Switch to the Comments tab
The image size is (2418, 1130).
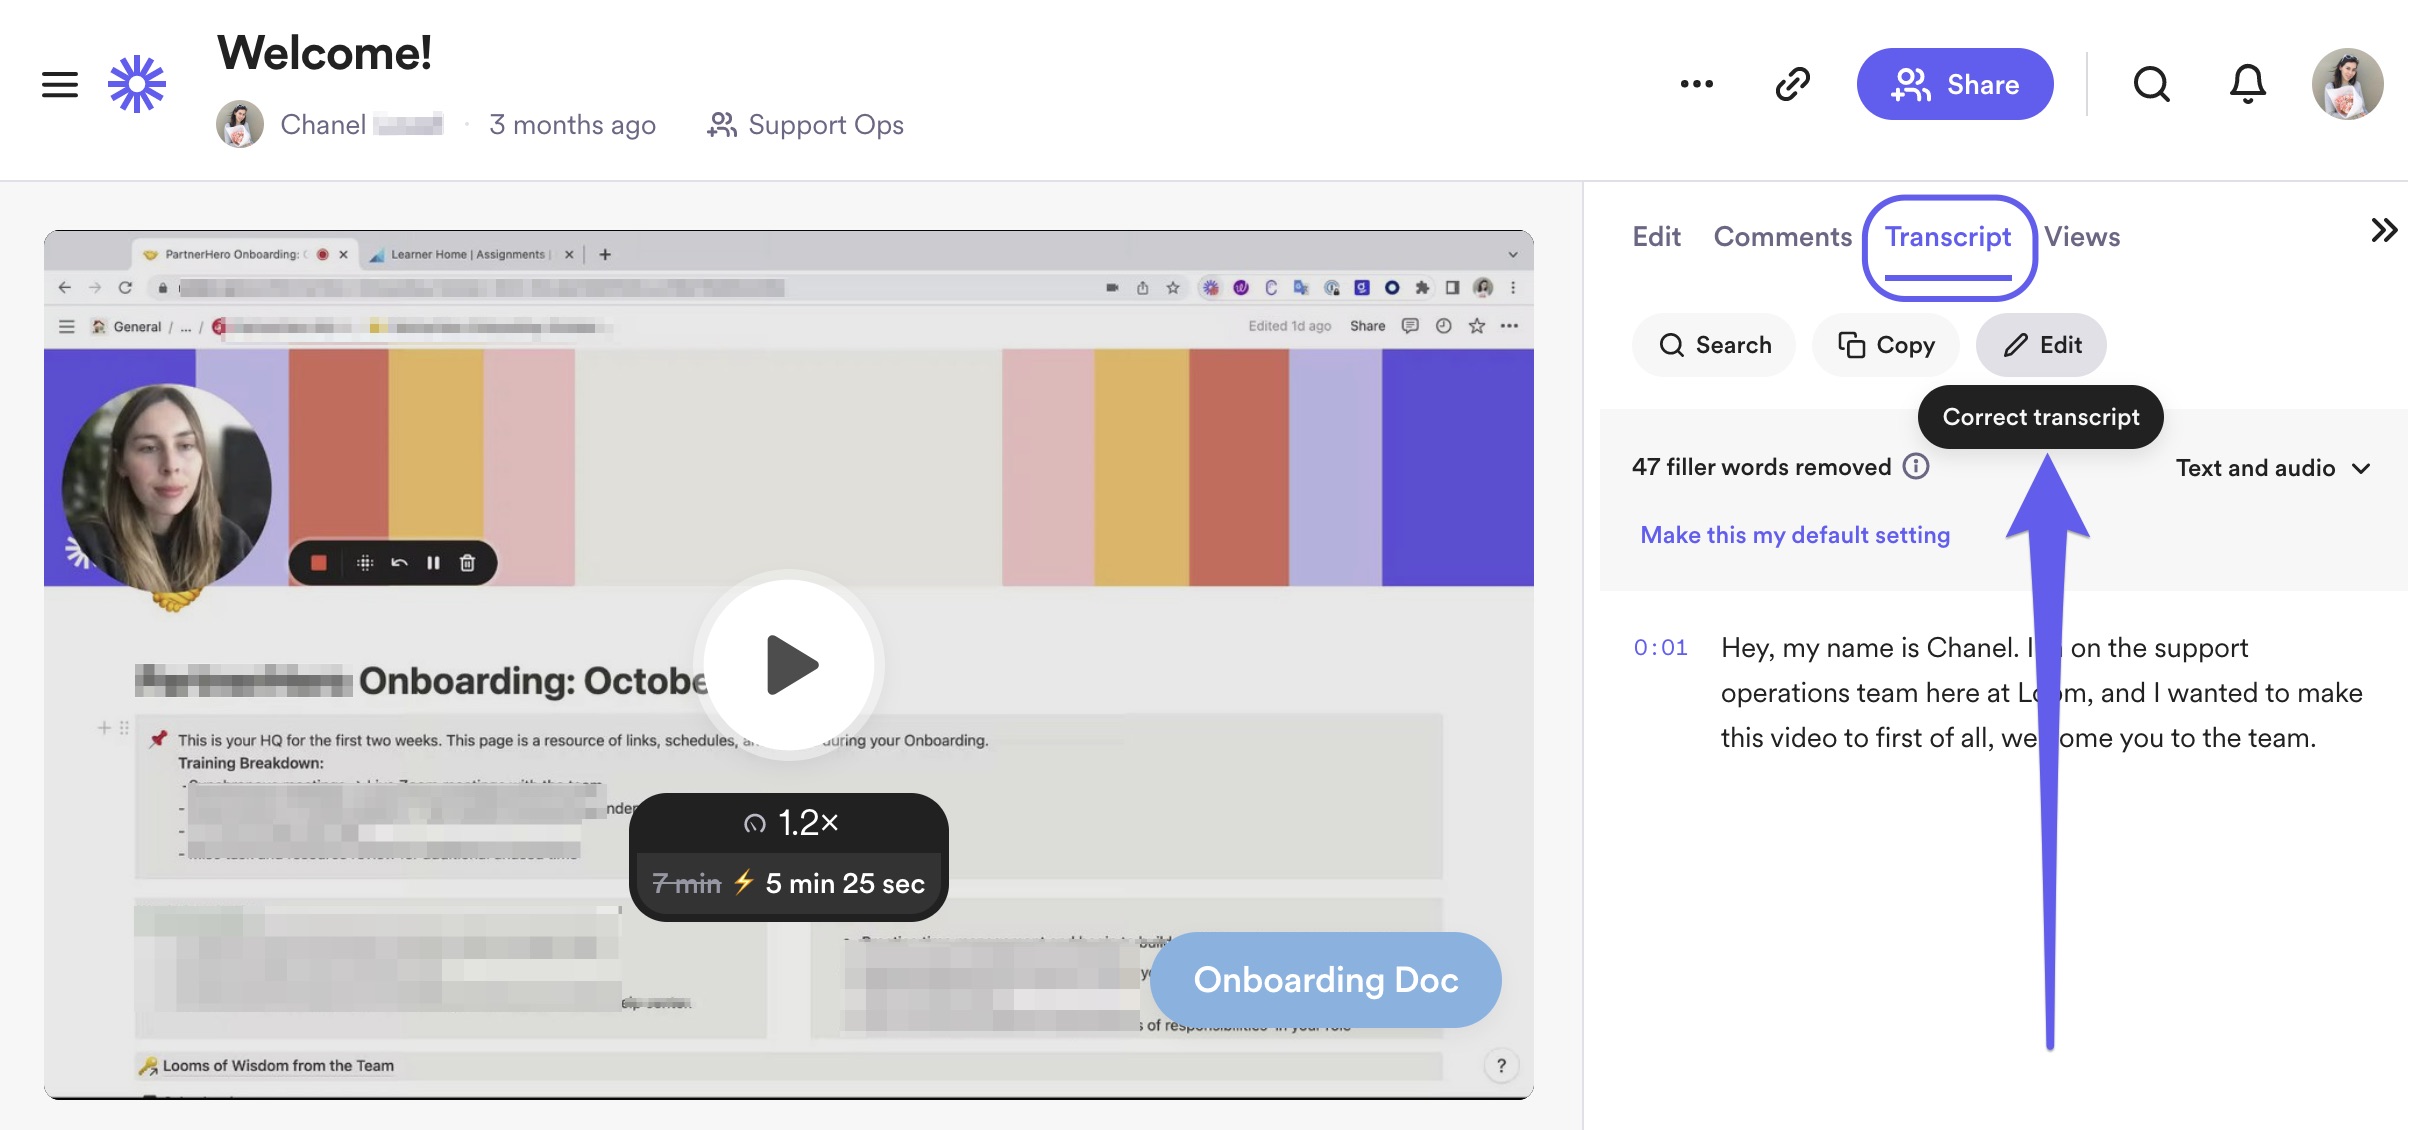[x=1782, y=237]
